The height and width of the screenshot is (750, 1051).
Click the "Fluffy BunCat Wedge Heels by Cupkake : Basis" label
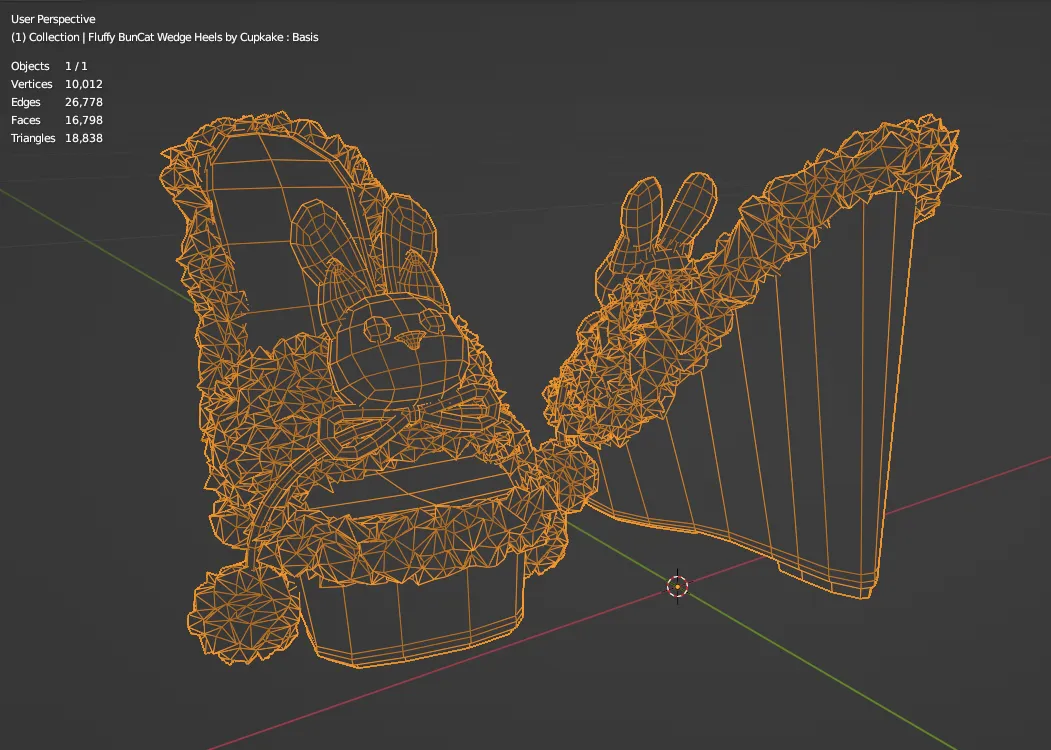pos(203,37)
